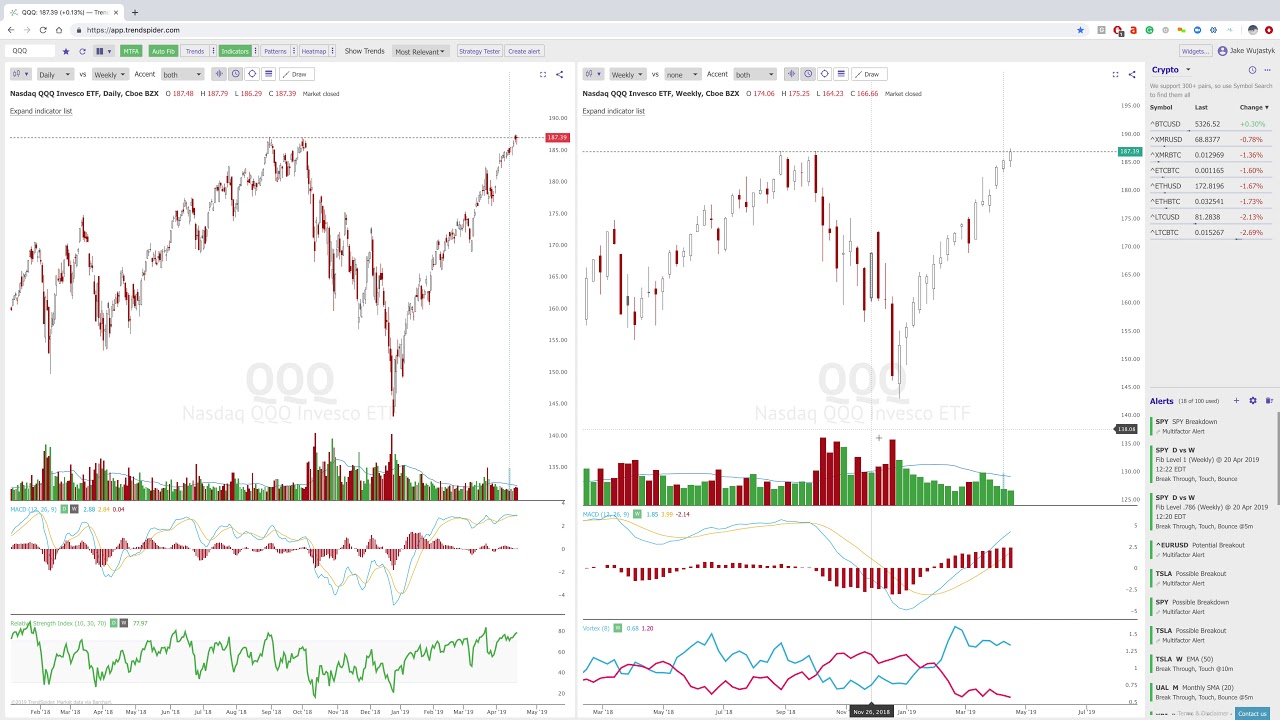Add QQQ to favorites with star icon
Image resolution: width=1280 pixels, height=720 pixels.
tap(66, 51)
